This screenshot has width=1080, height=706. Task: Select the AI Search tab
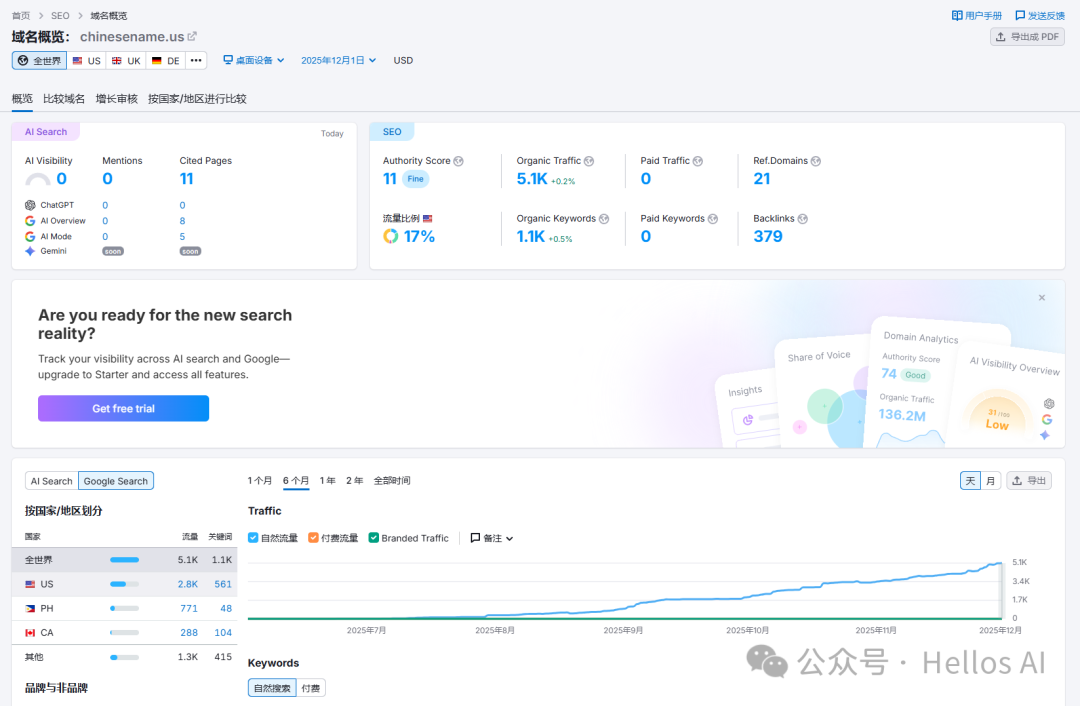(x=51, y=481)
